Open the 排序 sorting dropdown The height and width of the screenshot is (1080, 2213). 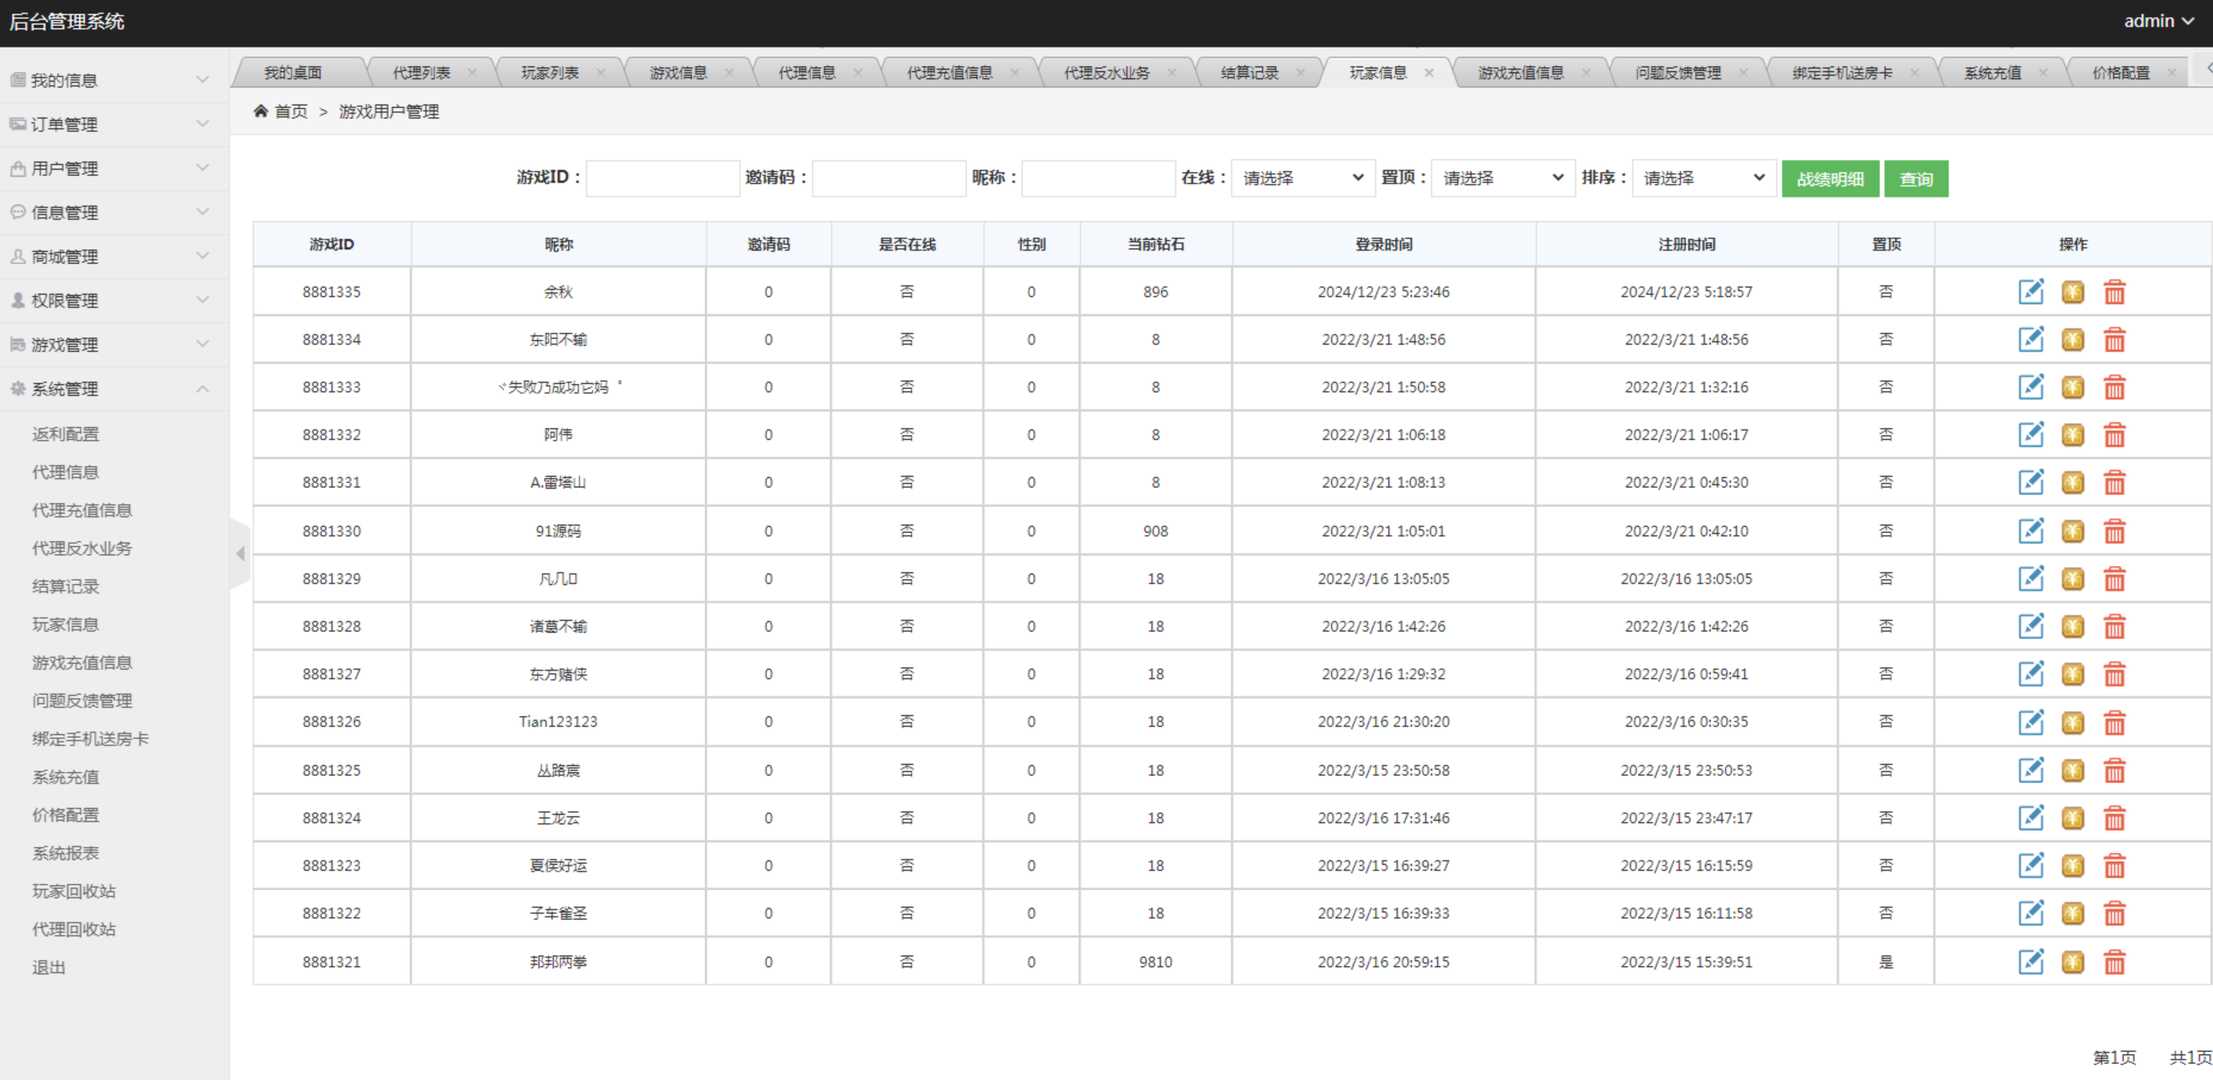click(1703, 178)
